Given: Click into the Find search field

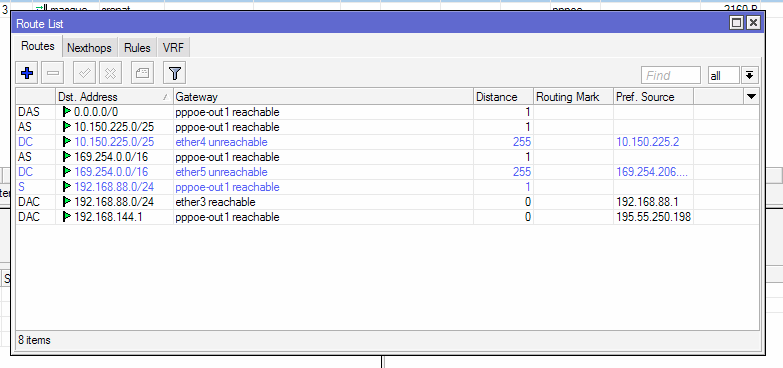Looking at the screenshot, I should click(x=671, y=75).
